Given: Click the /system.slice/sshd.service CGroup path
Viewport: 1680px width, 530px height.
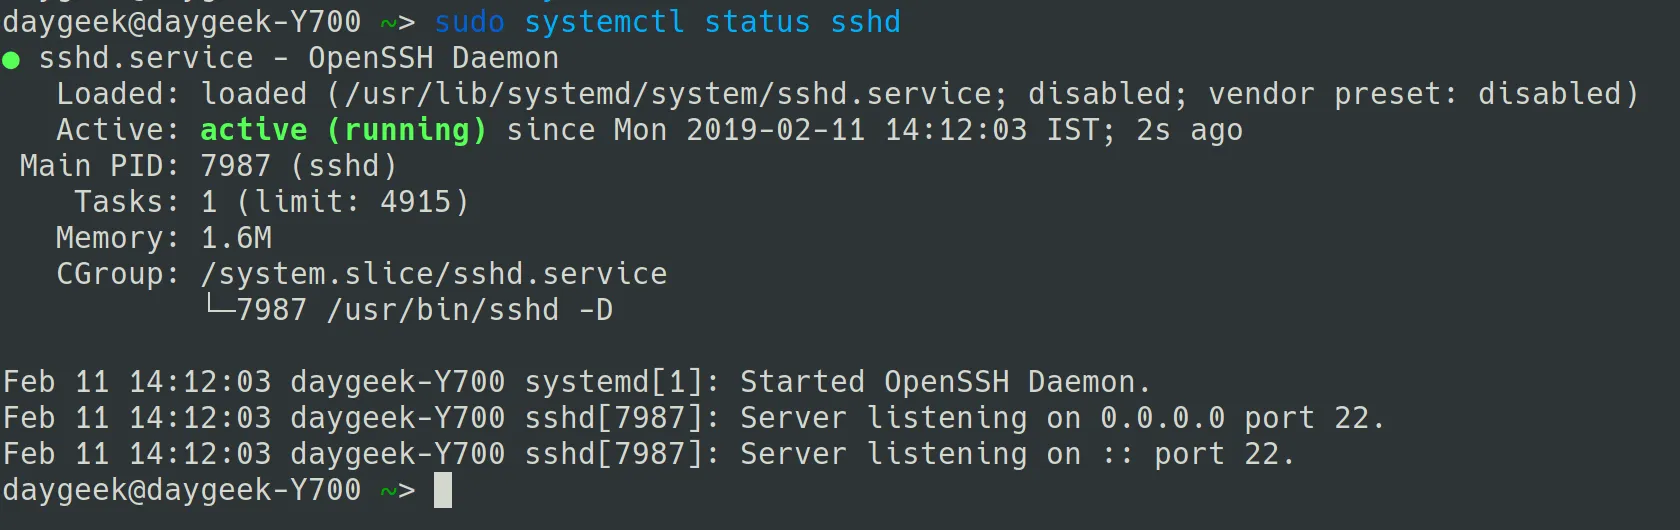Looking at the screenshot, I should pyautogui.click(x=433, y=274).
